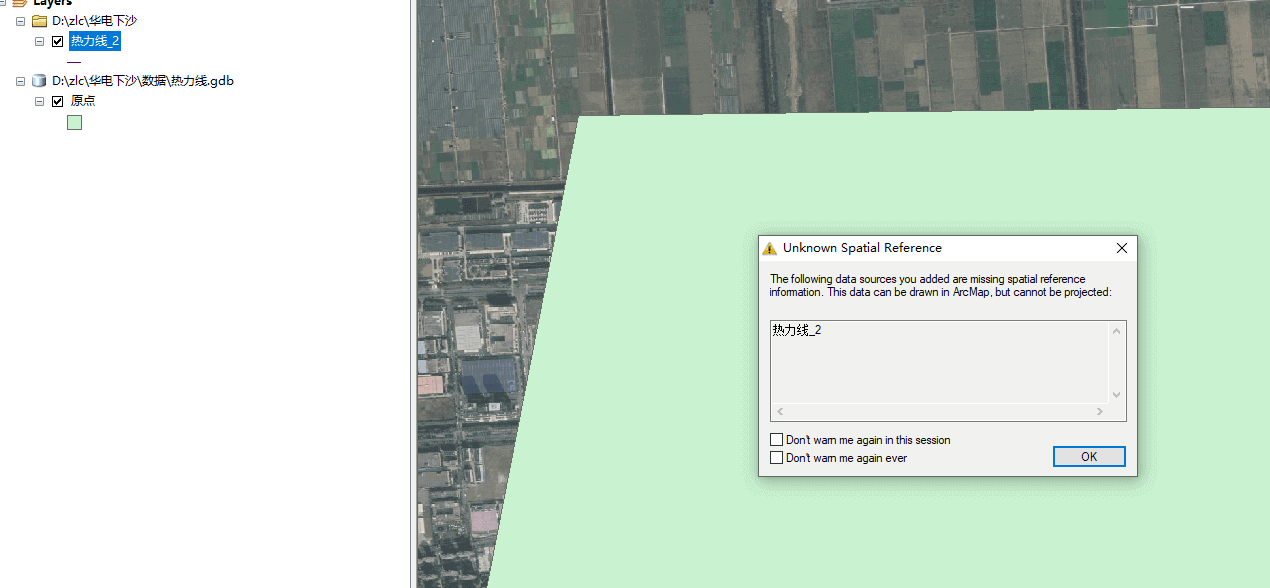Click the list's scroll-right arrow in dialog
The height and width of the screenshot is (588, 1270).
(x=1100, y=412)
